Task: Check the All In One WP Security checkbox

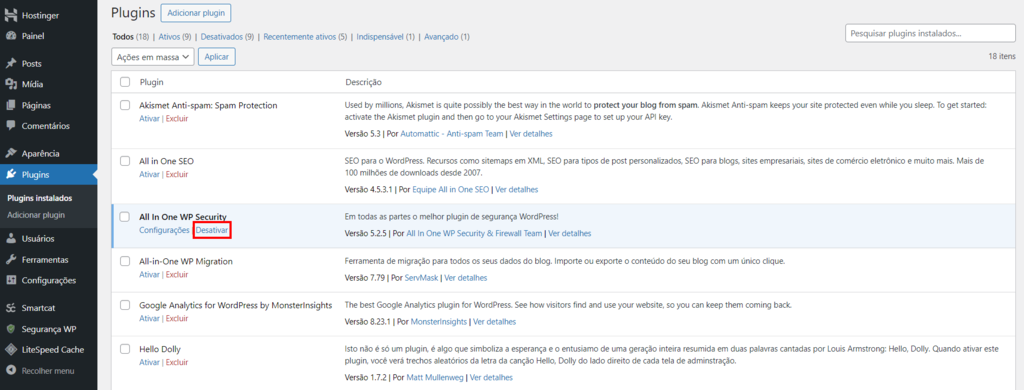Action: (x=125, y=217)
